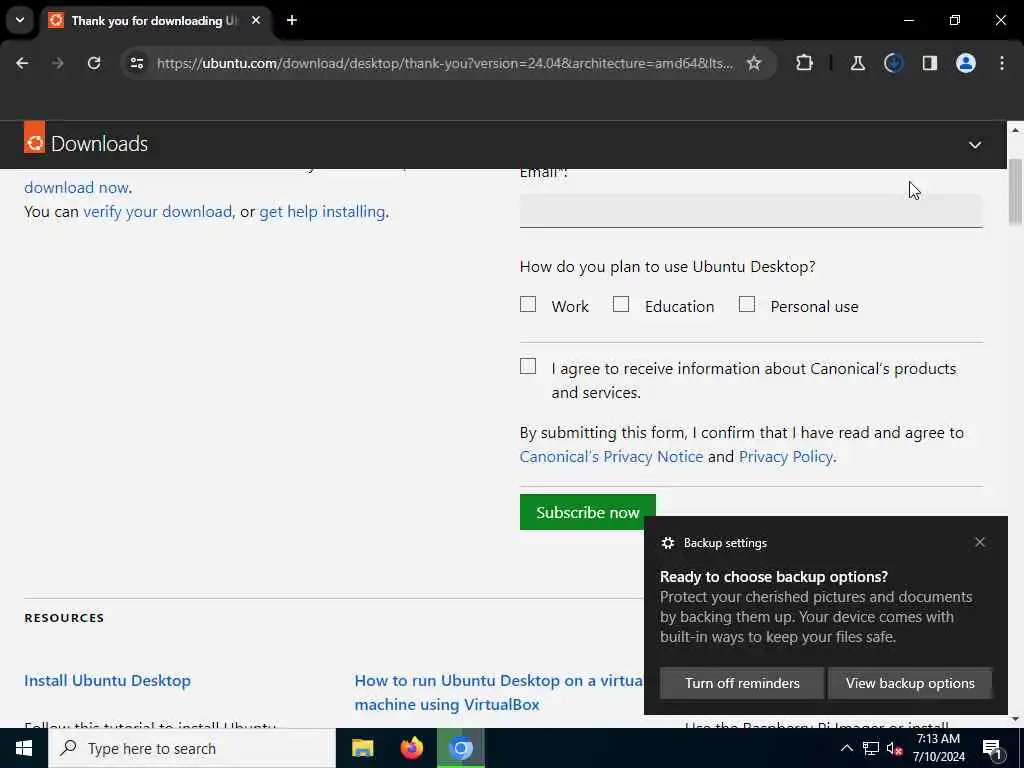Check the Personal use checkbox
This screenshot has width=1024, height=768.
746,304
